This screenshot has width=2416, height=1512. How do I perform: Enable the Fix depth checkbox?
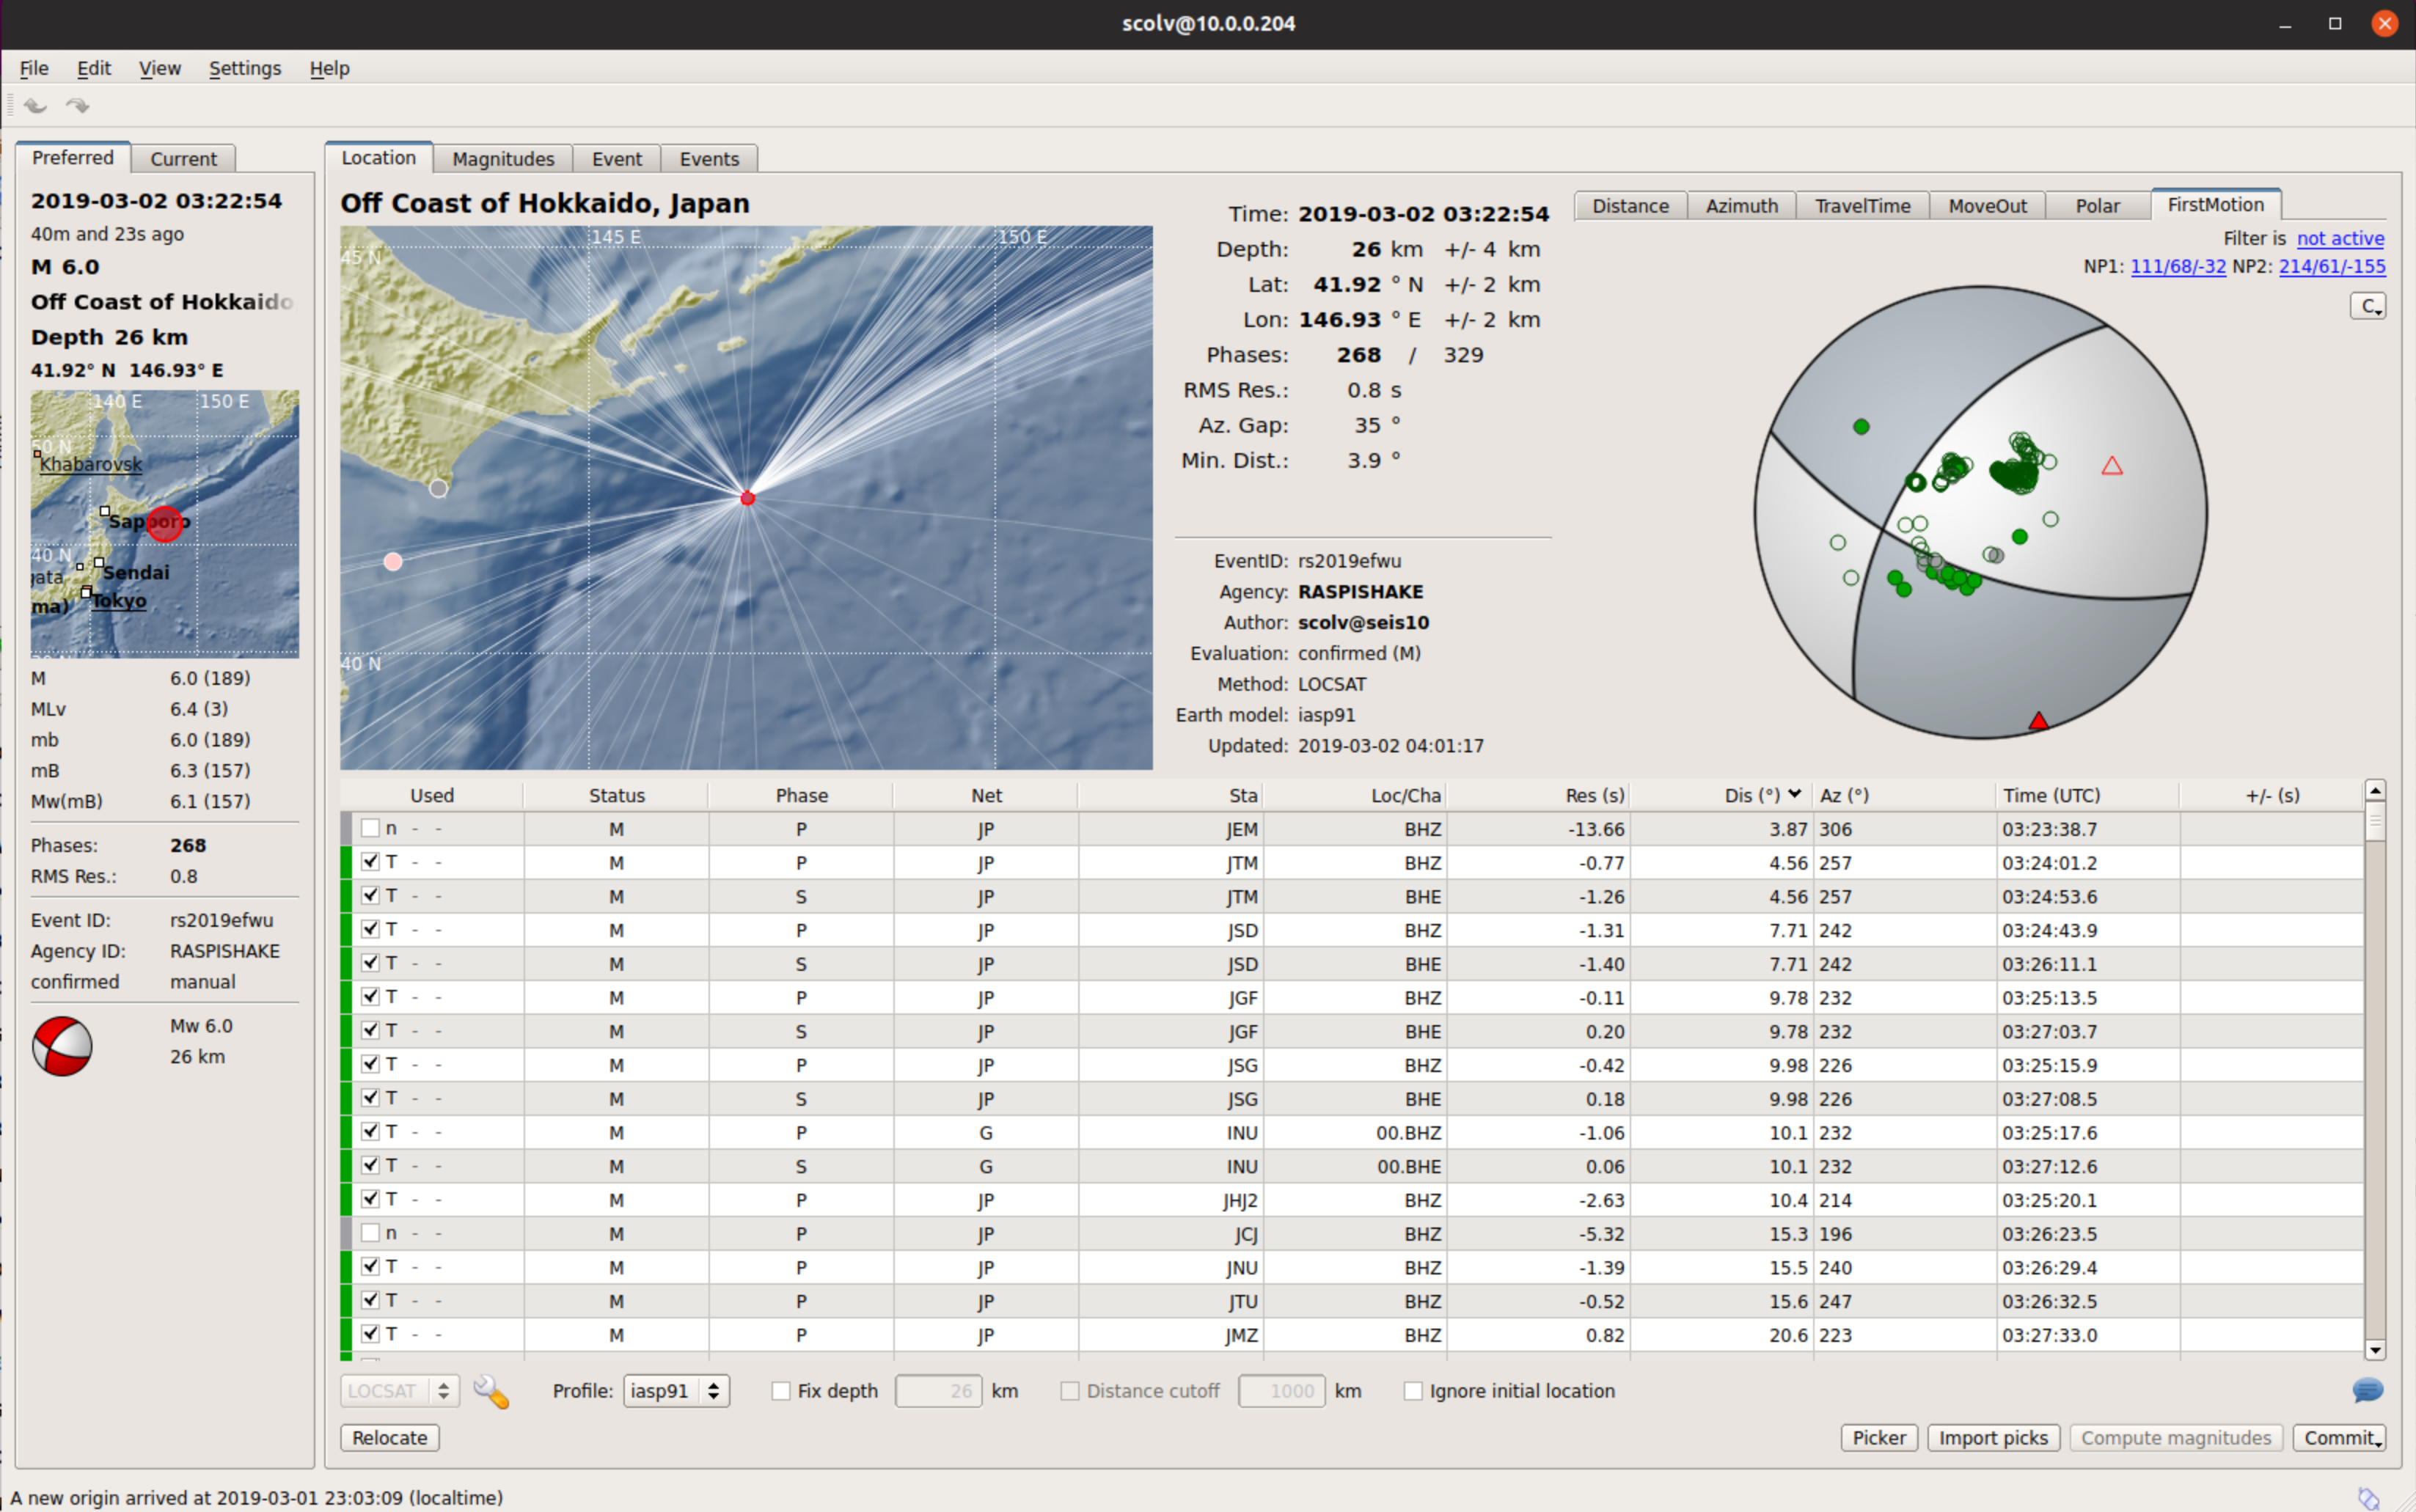[781, 1391]
